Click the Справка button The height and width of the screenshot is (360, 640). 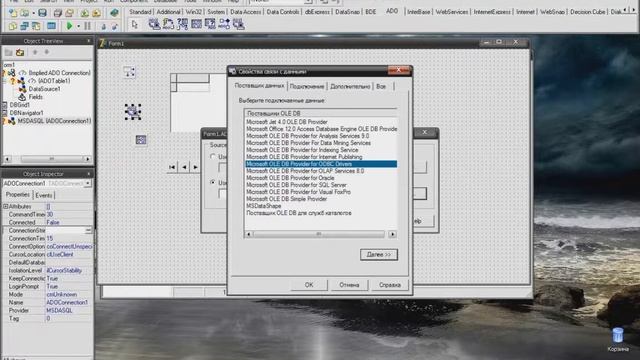390,285
